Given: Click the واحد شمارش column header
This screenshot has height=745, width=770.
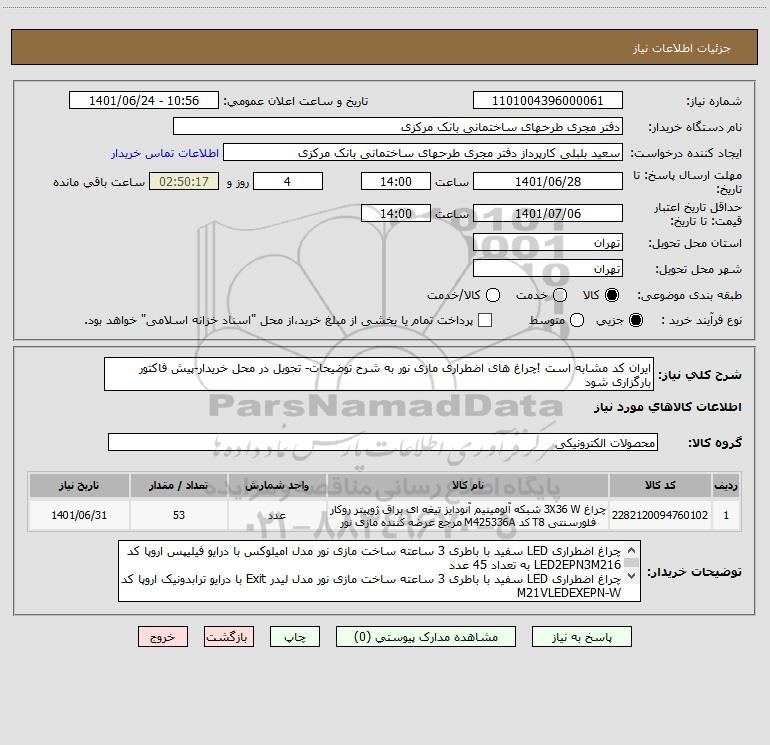Looking at the screenshot, I should (x=277, y=485).
